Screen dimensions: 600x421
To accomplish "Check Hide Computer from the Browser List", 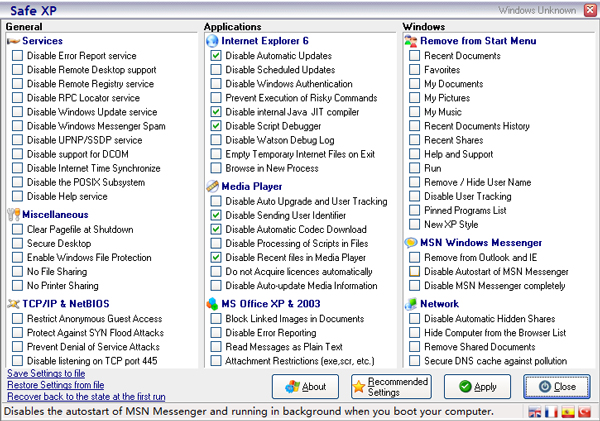I will 414,333.
